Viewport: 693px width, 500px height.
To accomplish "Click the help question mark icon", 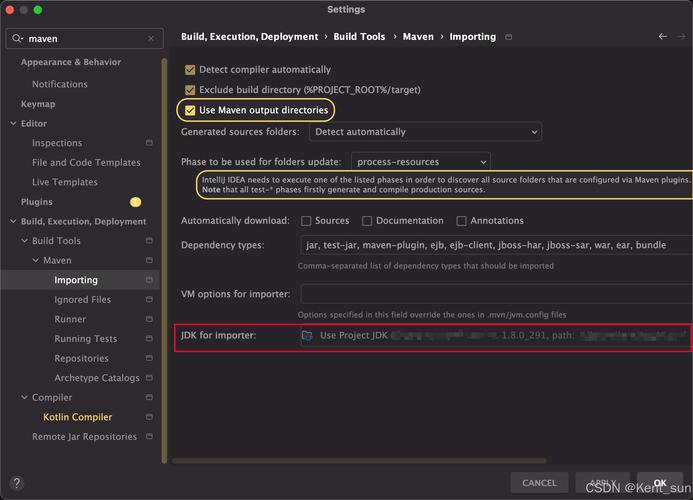I will pos(16,483).
